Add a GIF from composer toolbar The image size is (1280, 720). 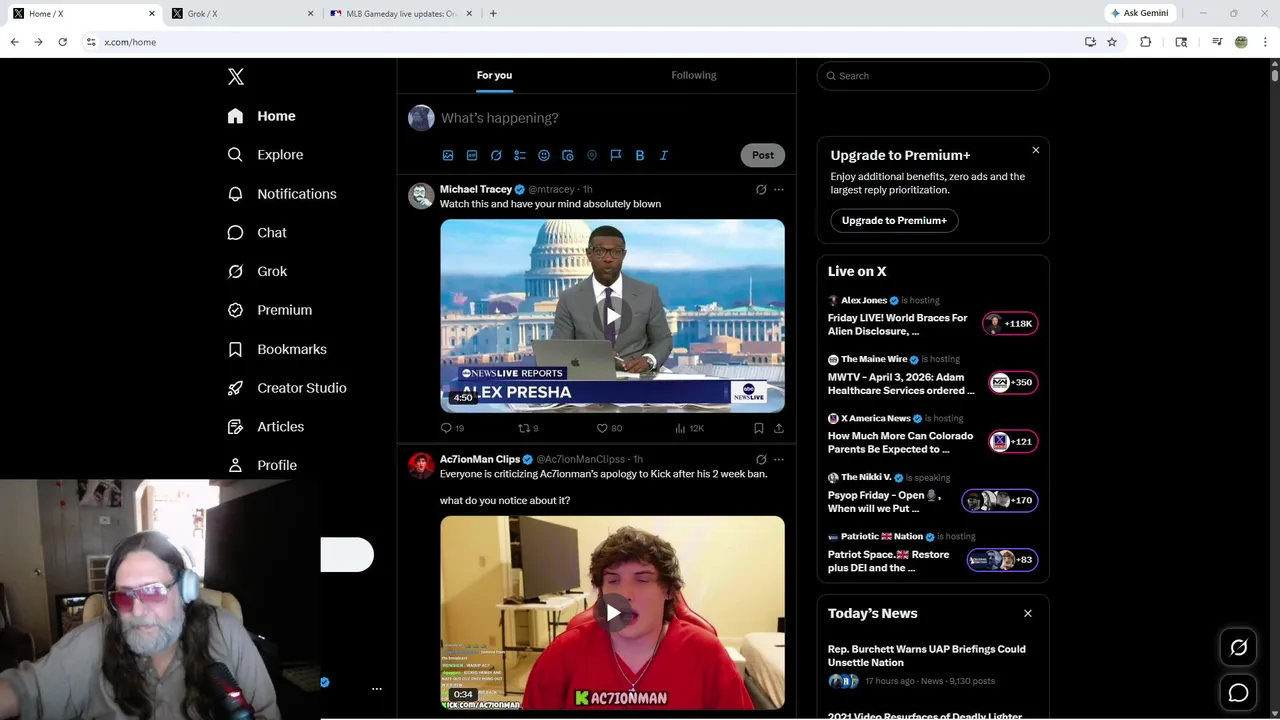[472, 155]
